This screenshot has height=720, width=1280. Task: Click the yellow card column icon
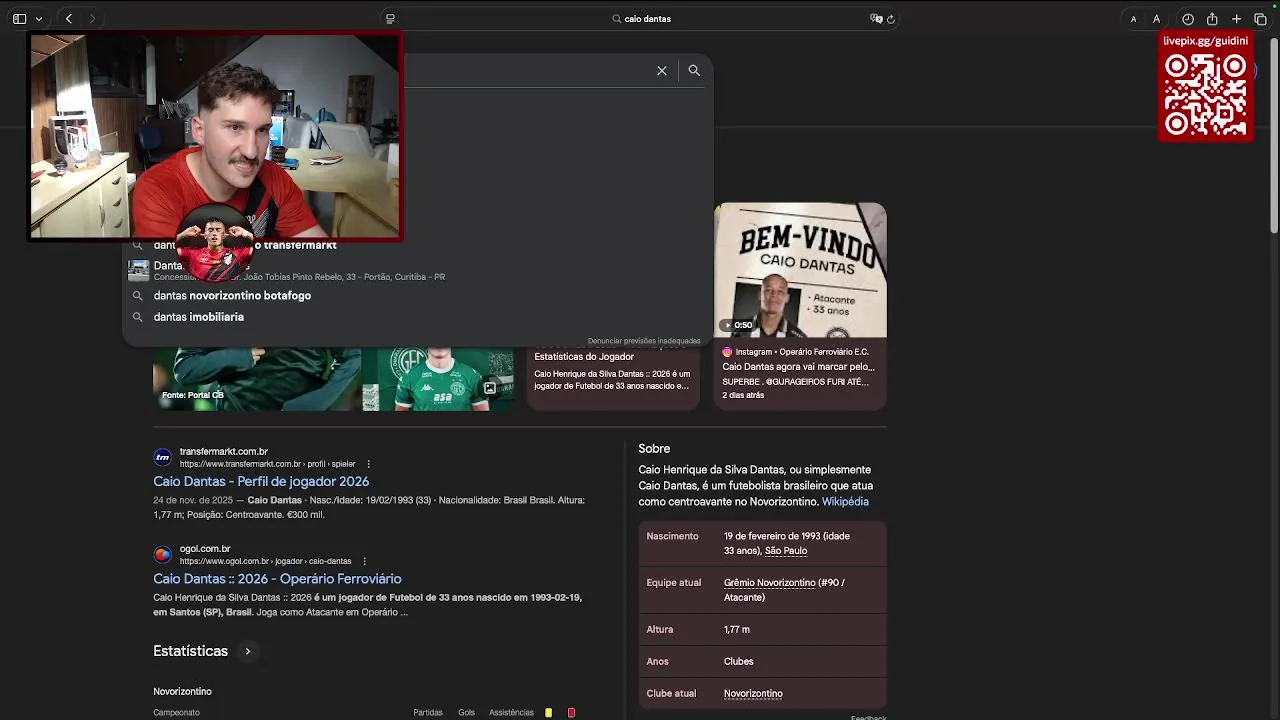coord(548,713)
